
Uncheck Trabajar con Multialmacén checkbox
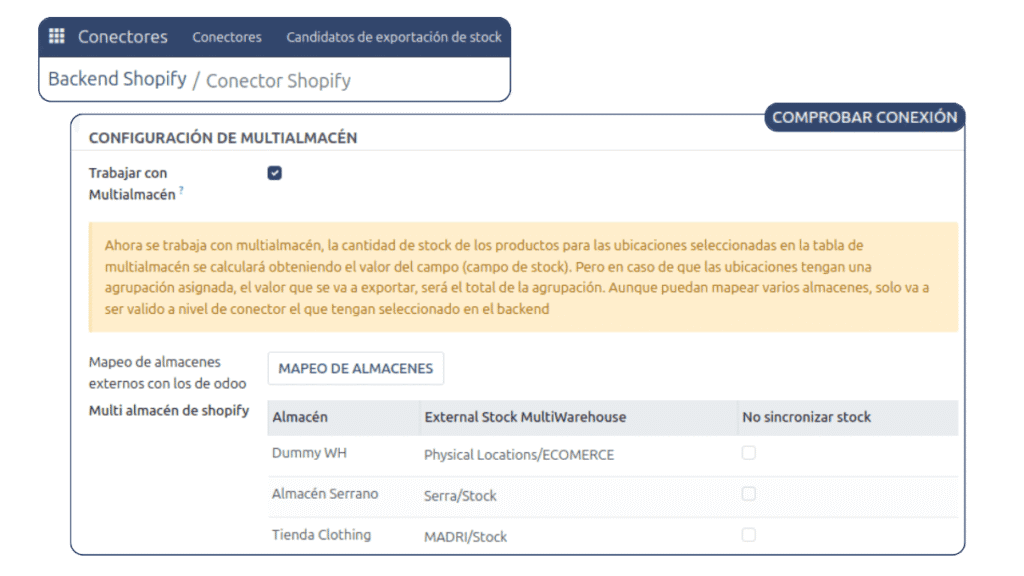(275, 173)
